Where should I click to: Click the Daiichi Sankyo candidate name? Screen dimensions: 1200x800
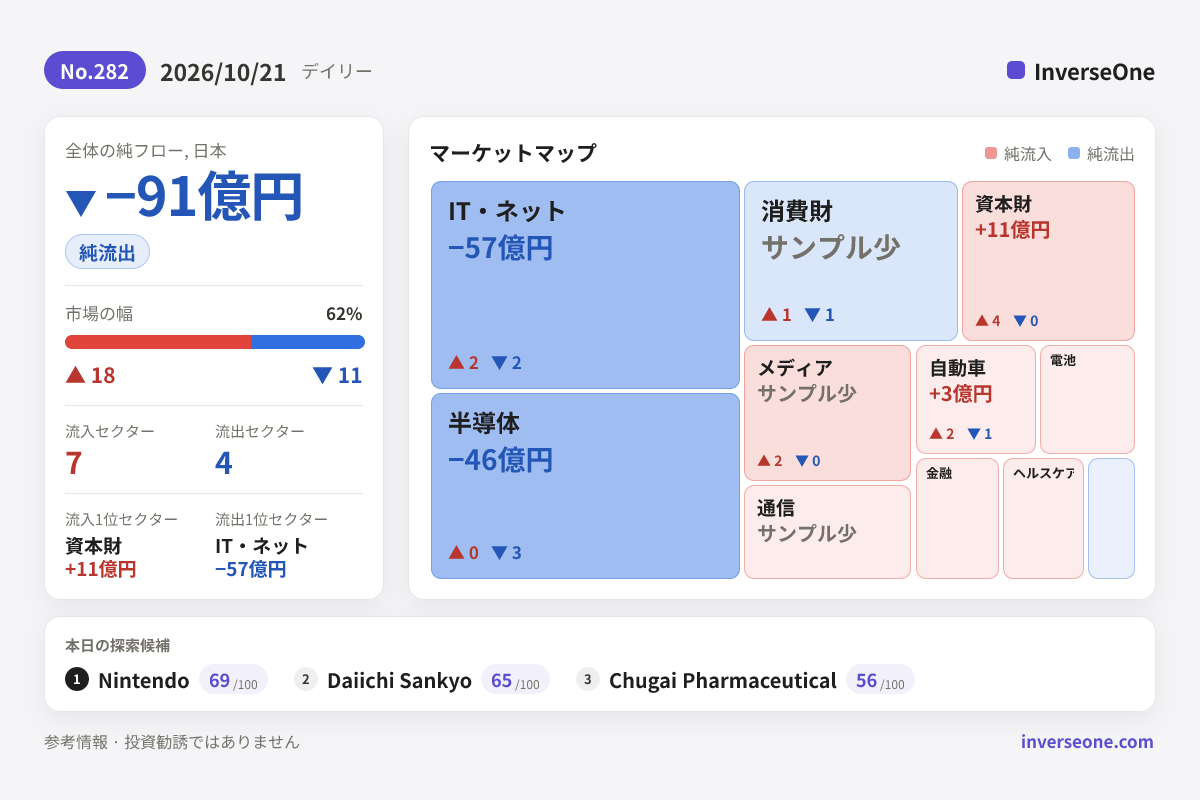(x=399, y=680)
